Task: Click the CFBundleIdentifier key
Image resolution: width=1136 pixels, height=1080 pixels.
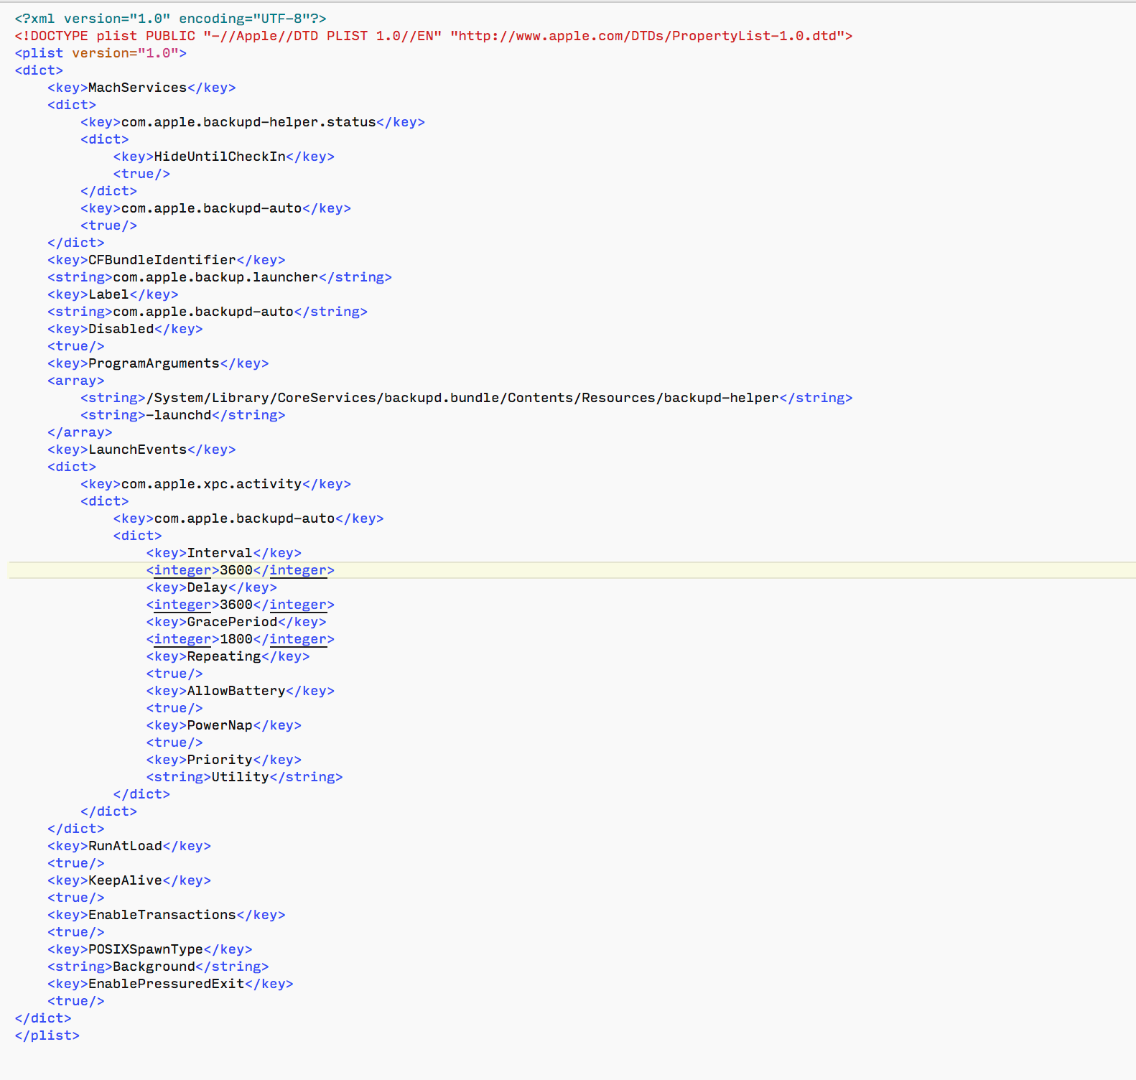Action: click(162, 260)
